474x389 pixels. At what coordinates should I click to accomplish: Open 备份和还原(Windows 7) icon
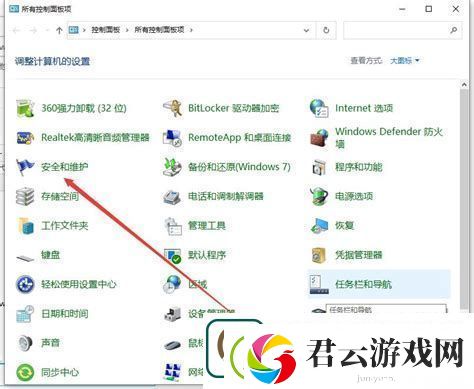tap(172, 167)
